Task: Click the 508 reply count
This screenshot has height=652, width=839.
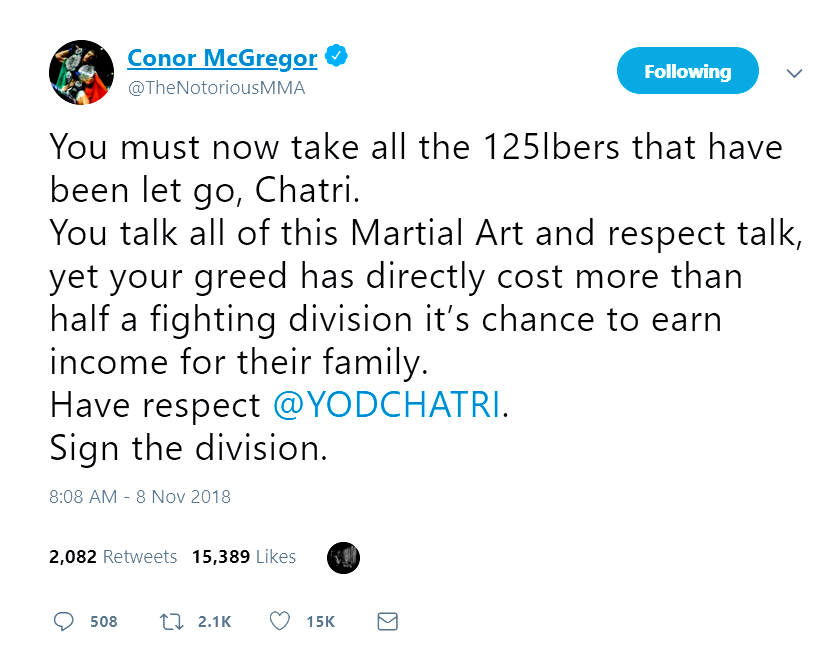Action: pyautogui.click(x=103, y=621)
